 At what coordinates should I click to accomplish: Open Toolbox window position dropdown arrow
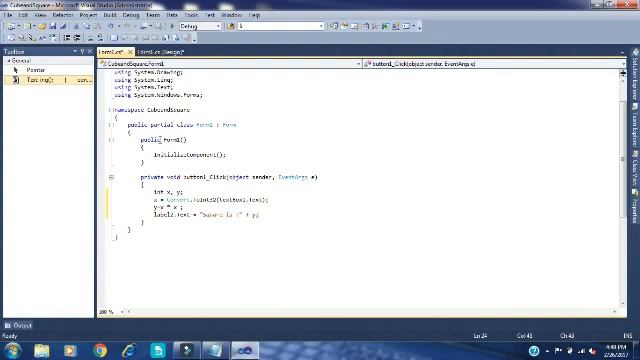coord(75,51)
